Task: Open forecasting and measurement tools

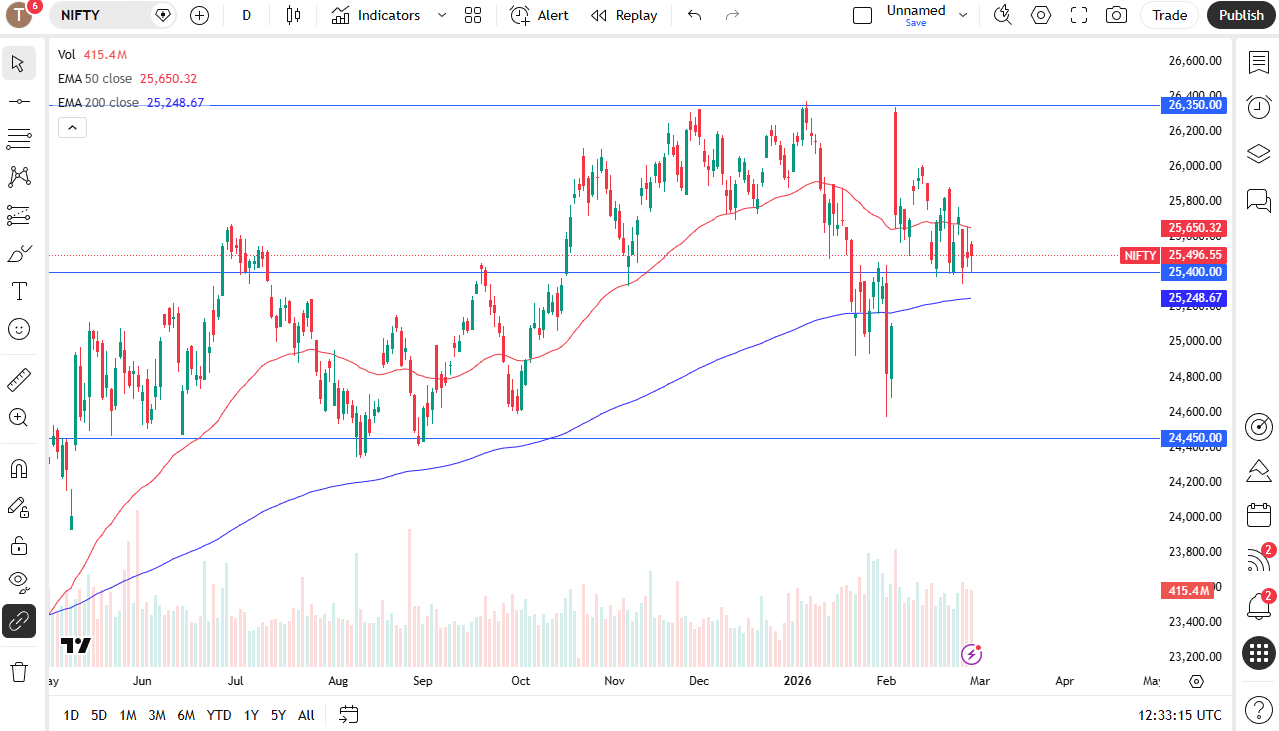Action: (x=18, y=215)
